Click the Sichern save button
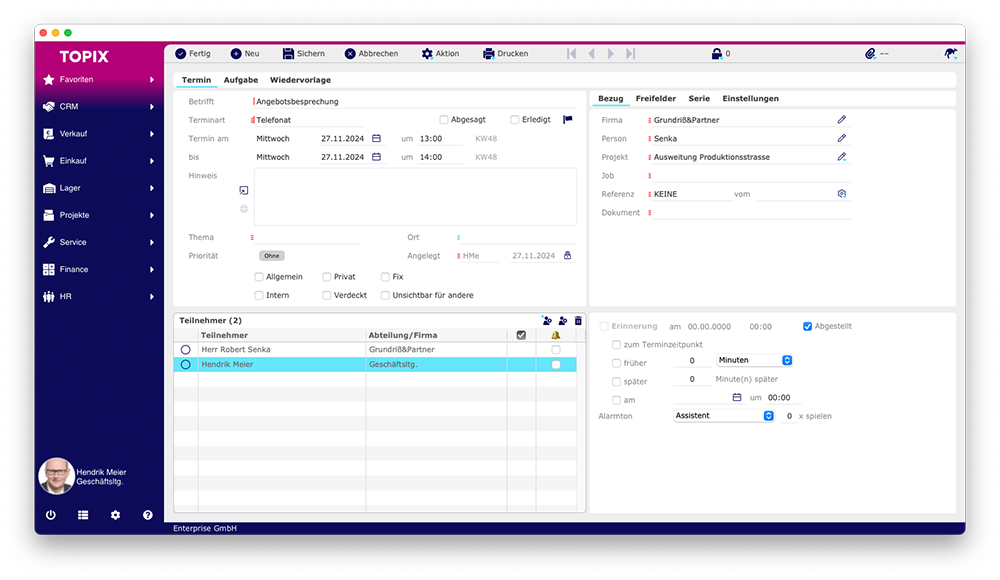The image size is (1000, 580). click(x=303, y=54)
